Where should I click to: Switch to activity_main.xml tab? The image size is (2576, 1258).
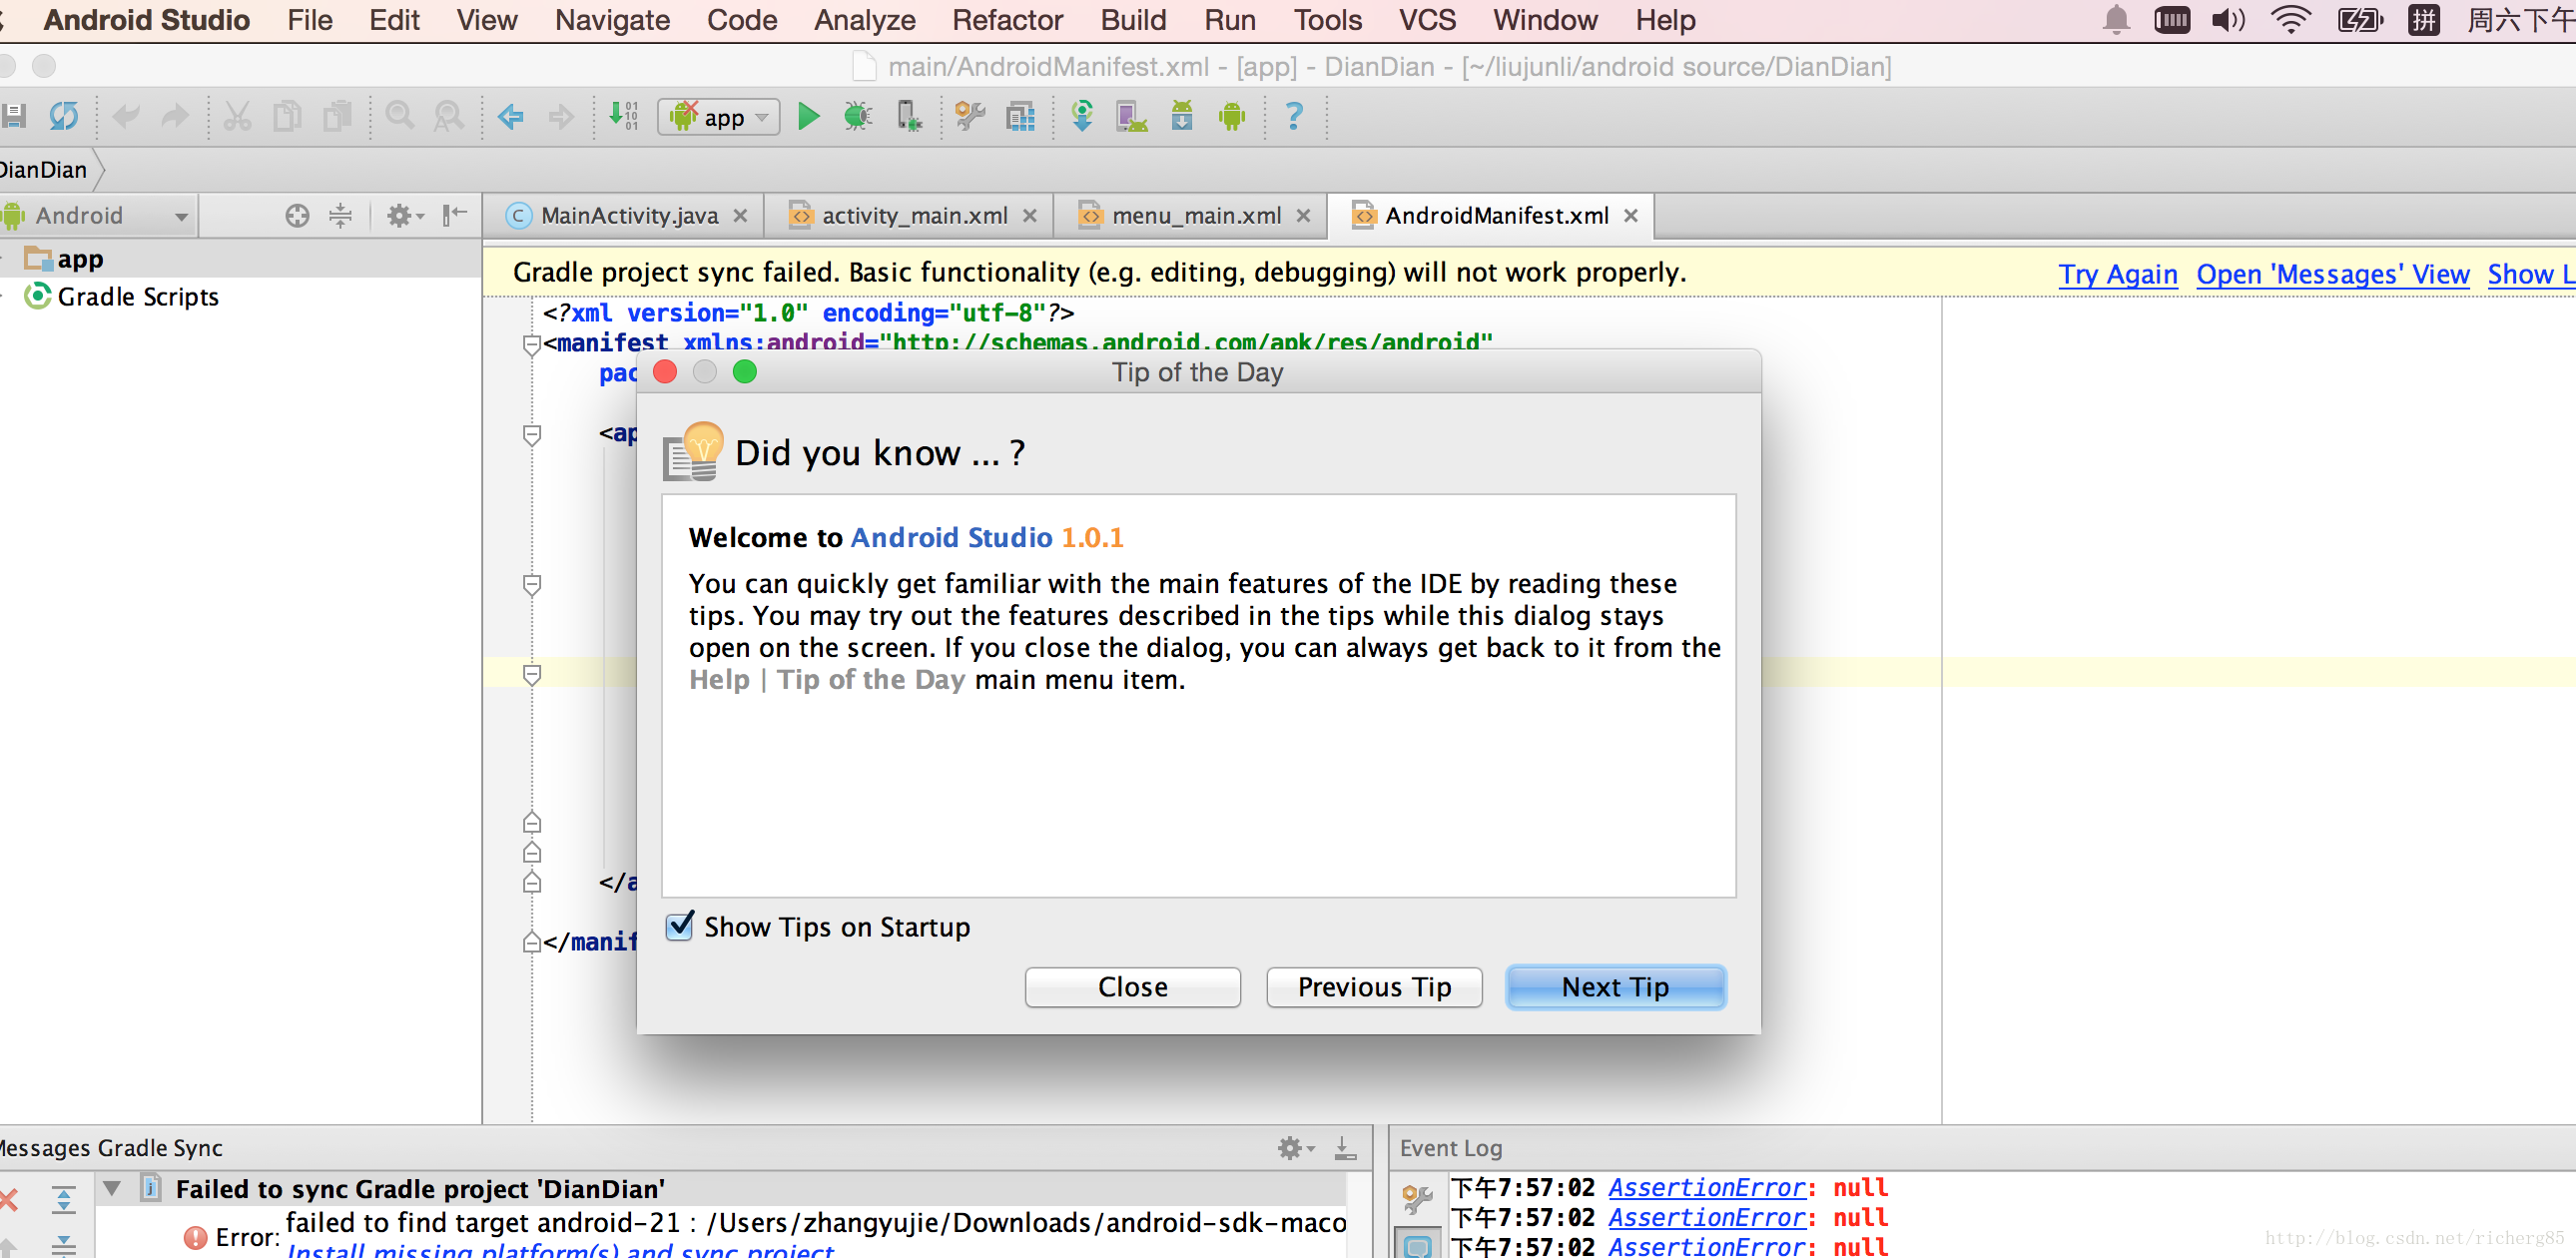click(914, 215)
